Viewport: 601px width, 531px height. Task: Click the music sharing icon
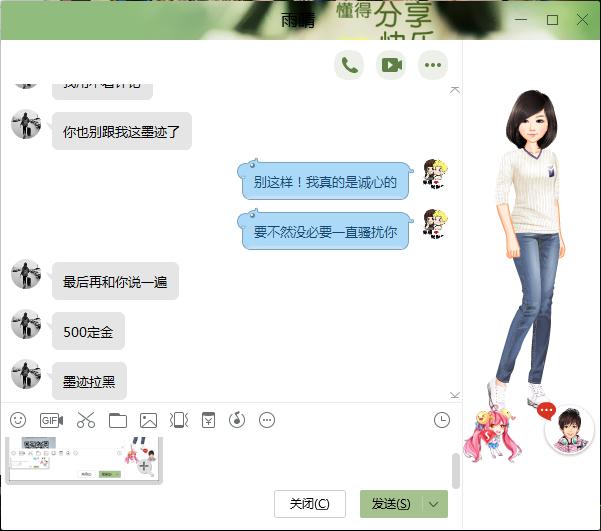tap(237, 420)
